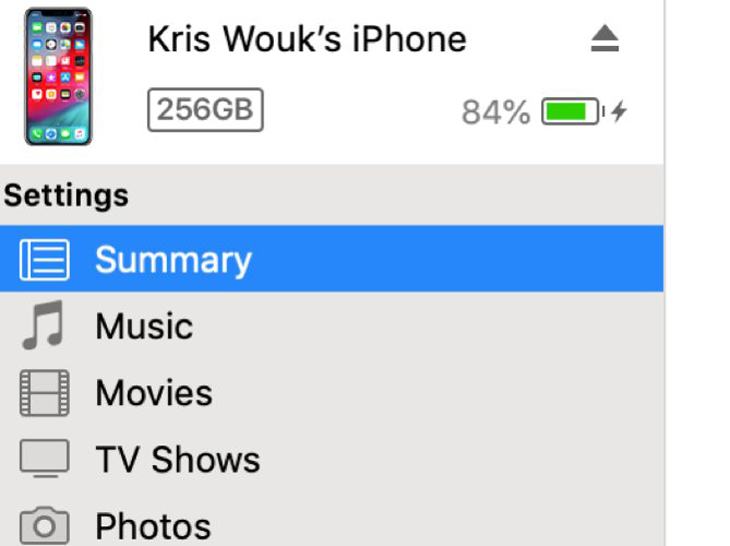This screenshot has width=730, height=546.
Task: Click the sidebar divider on the right edge
Action: coord(664,273)
